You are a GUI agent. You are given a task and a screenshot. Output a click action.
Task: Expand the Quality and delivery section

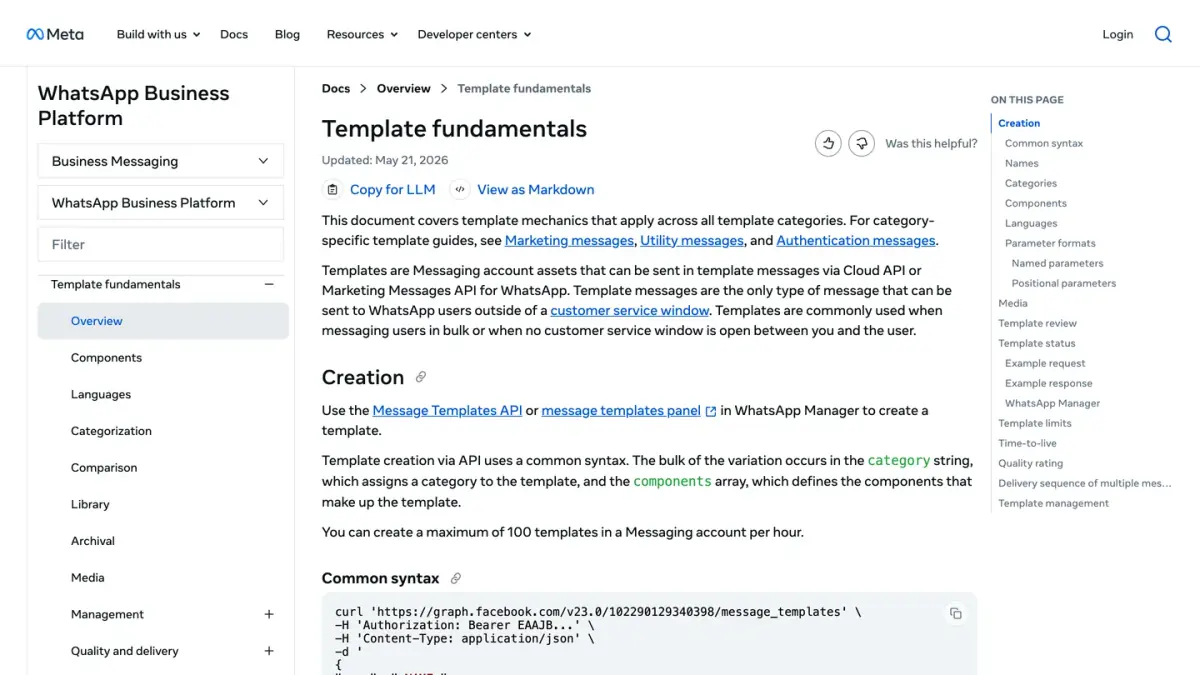click(x=269, y=651)
